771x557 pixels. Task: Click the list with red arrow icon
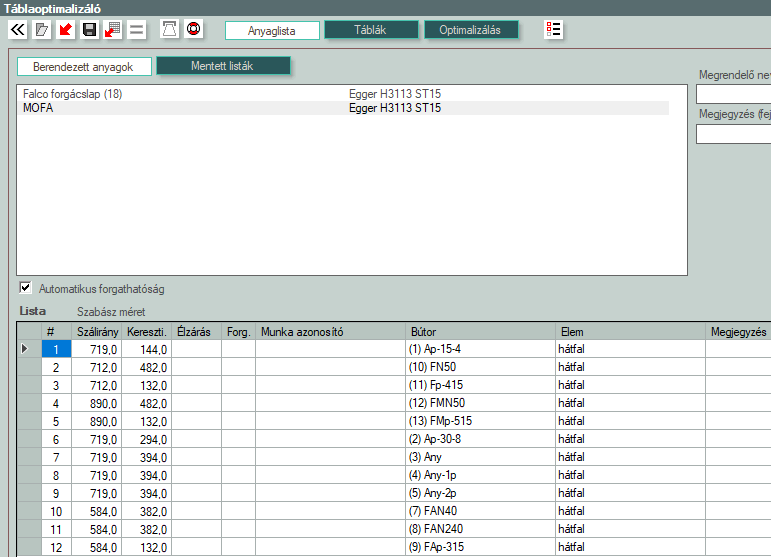click(112, 30)
